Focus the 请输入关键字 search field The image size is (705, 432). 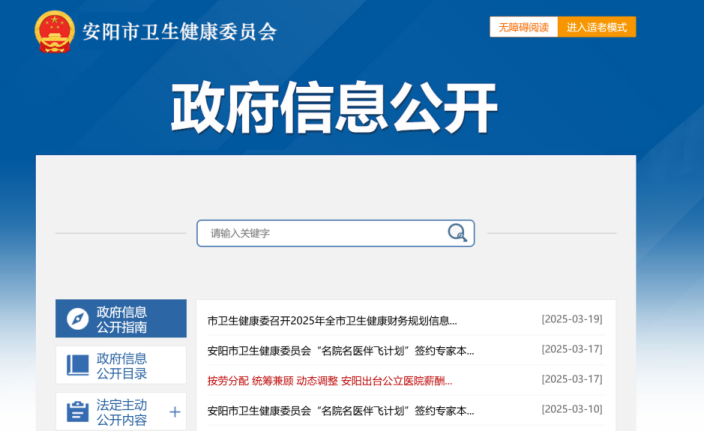pyautogui.click(x=335, y=233)
